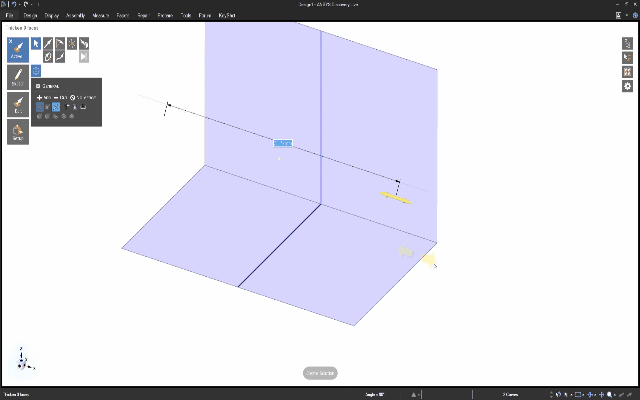Open the quick access toolbar customize dropdown
Image resolution: width=640 pixels, height=400 pixels.
[39, 4]
